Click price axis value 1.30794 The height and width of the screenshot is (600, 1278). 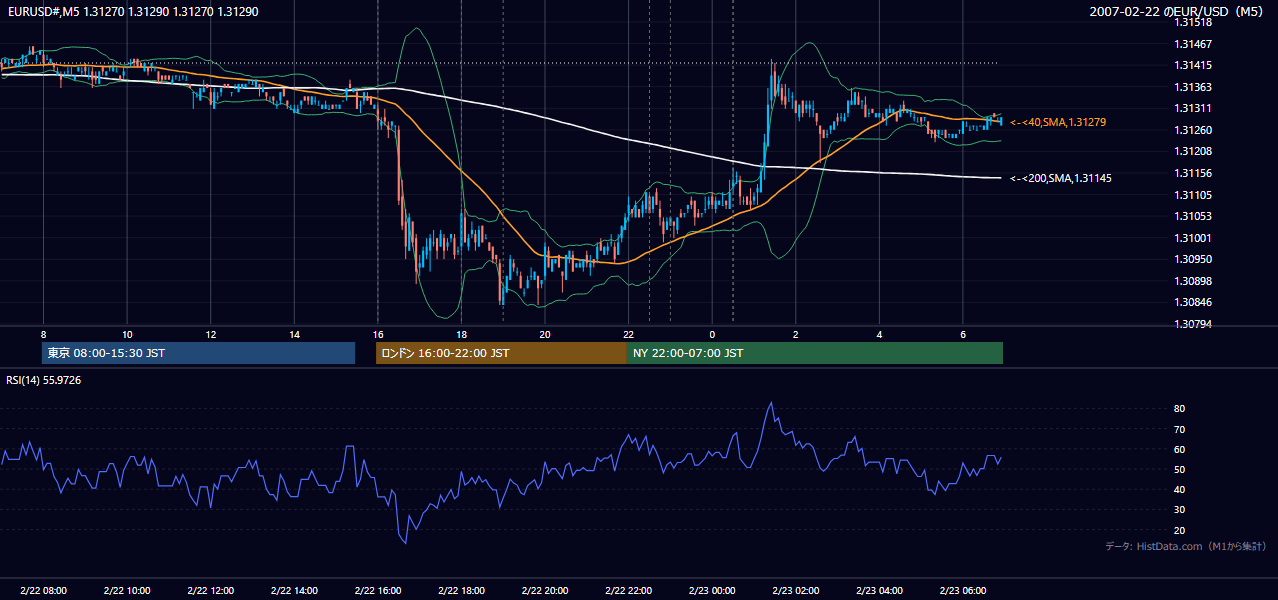(1194, 324)
